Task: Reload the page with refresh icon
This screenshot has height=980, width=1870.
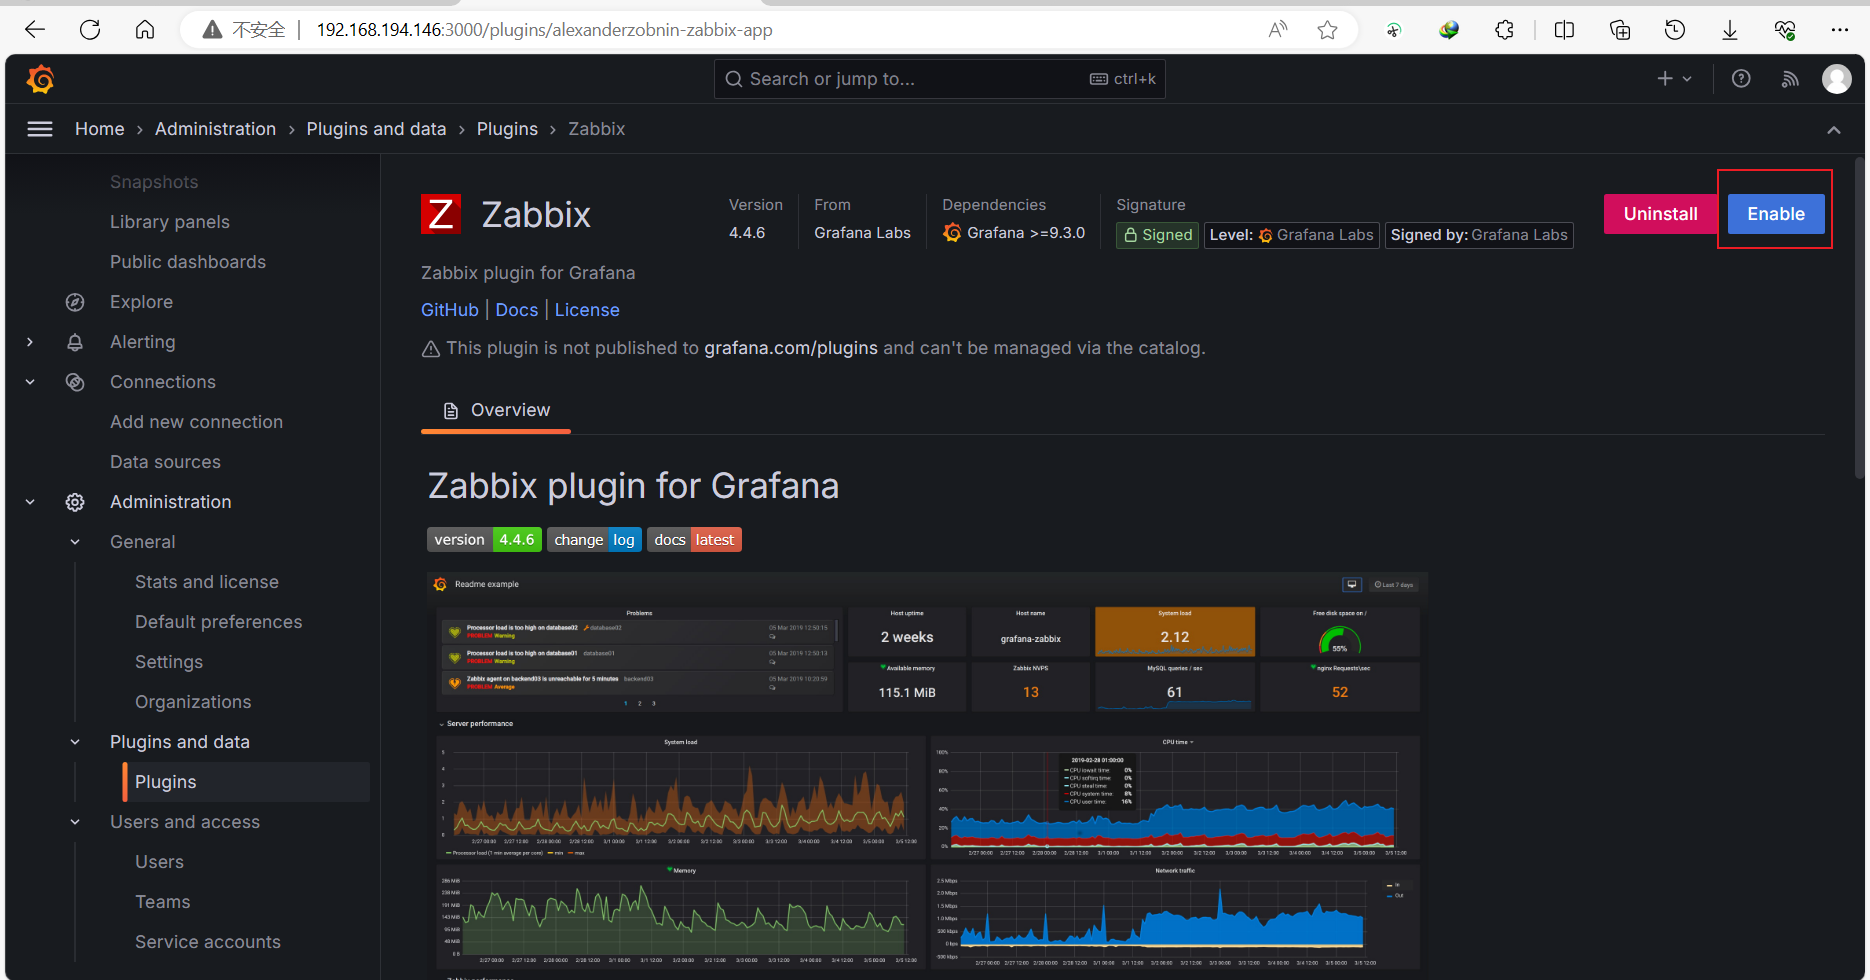Action: (x=90, y=30)
